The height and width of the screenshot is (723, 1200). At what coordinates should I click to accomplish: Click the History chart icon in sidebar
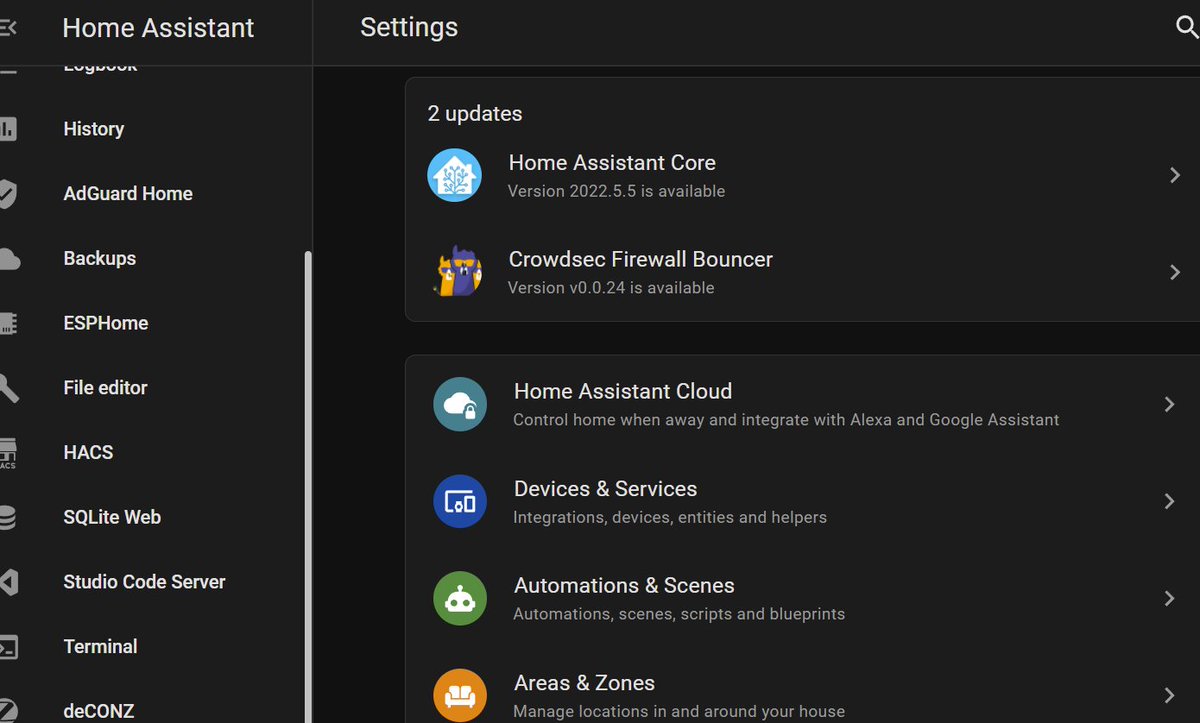[7, 129]
